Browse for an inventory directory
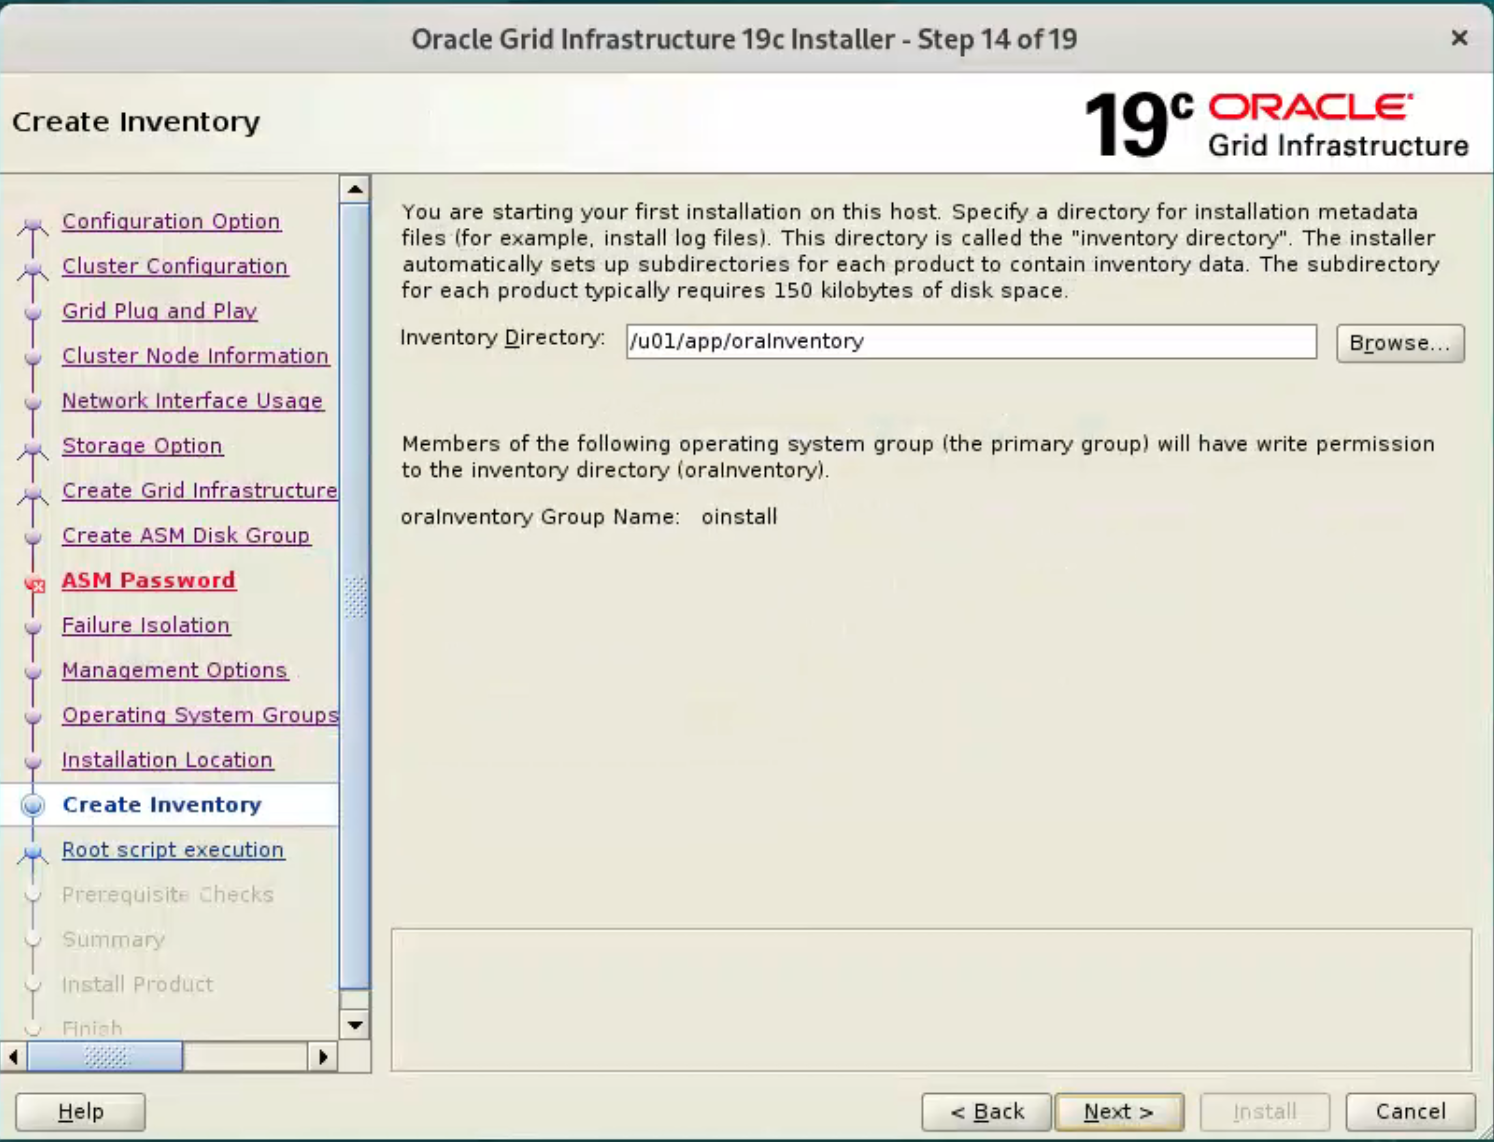 [x=1400, y=343]
